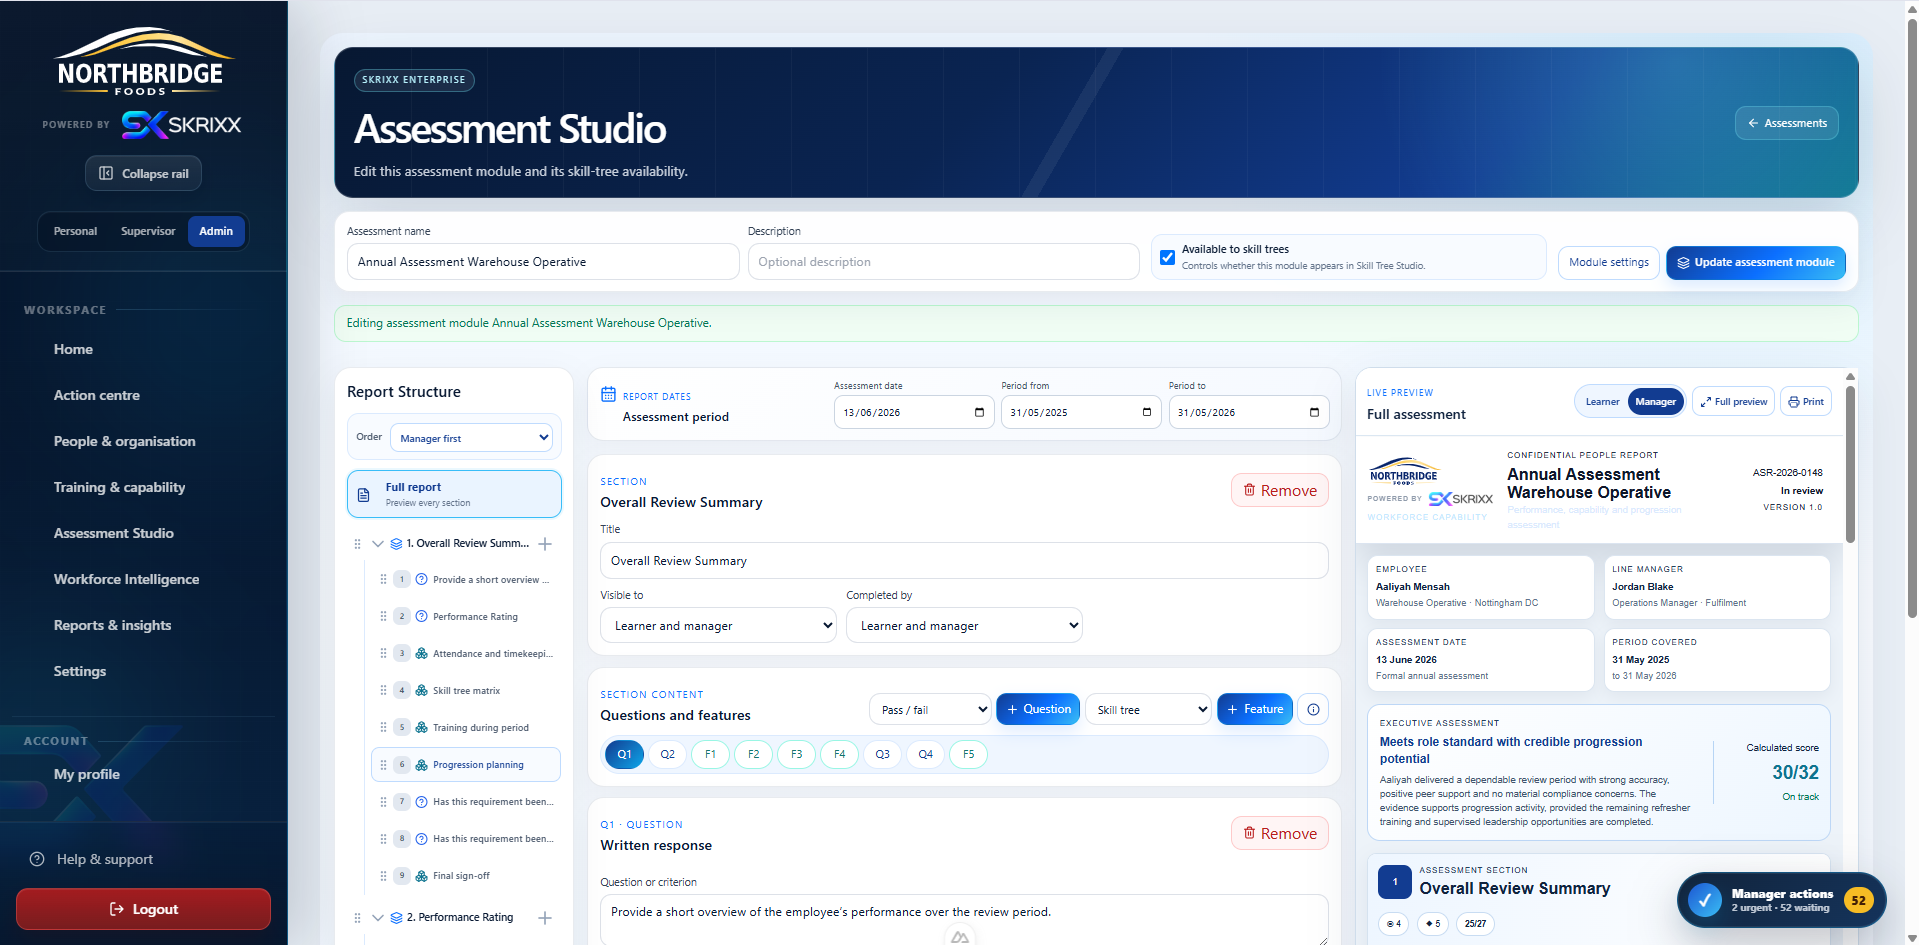1919x945 pixels.
Task: Click the Optional description input field
Action: [943, 262]
